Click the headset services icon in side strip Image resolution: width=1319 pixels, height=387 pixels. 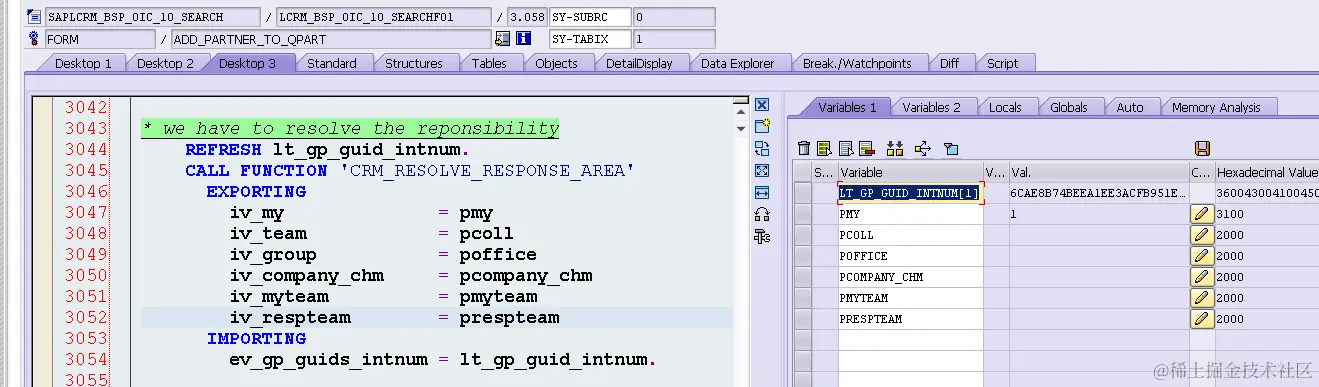click(762, 214)
